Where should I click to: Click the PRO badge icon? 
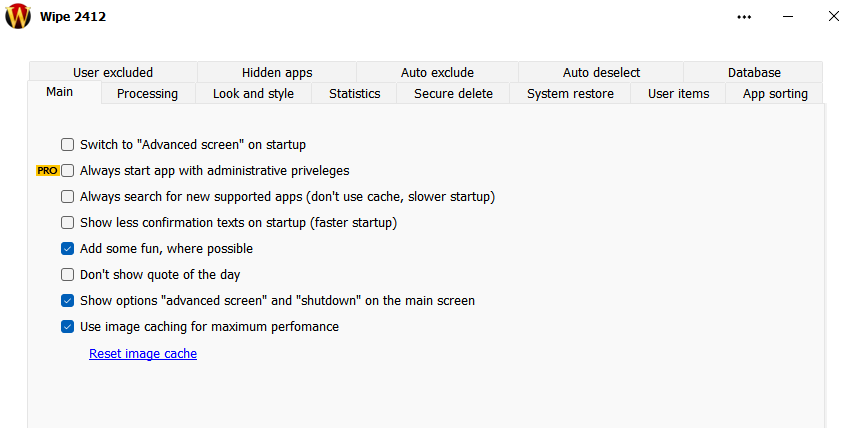point(47,171)
